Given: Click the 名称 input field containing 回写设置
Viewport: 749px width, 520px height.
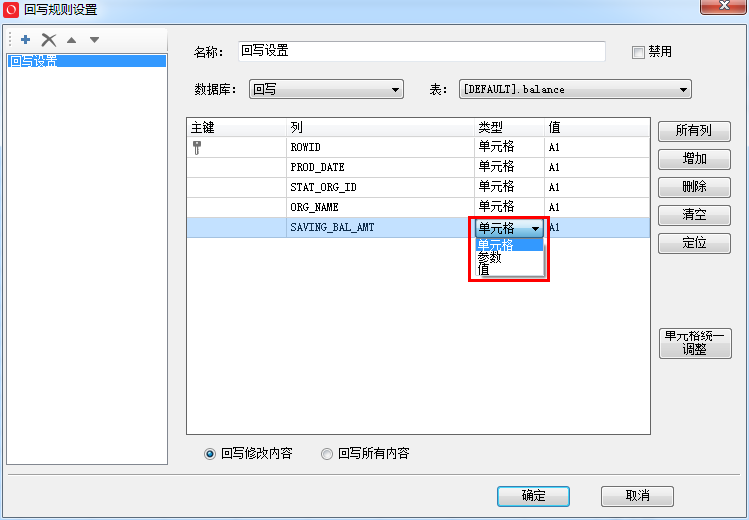Looking at the screenshot, I should [x=422, y=51].
